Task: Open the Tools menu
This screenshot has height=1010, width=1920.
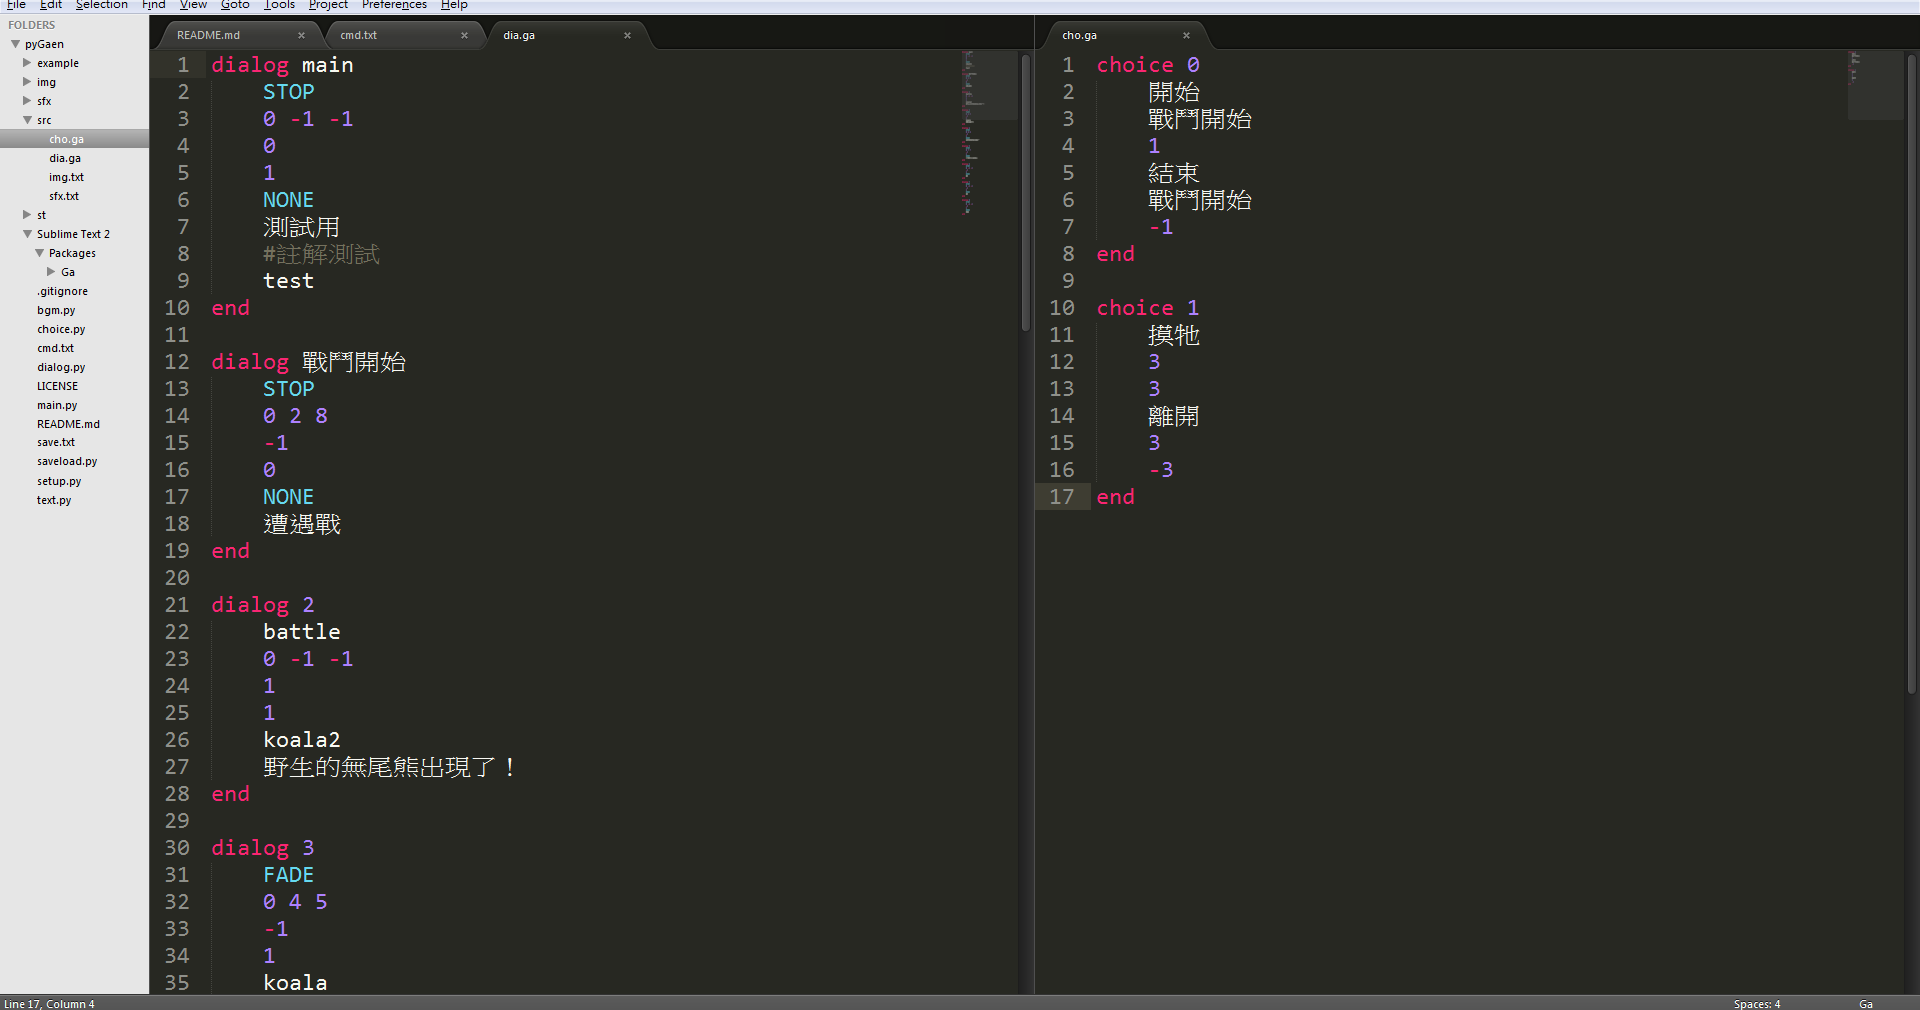Action: pyautogui.click(x=280, y=5)
